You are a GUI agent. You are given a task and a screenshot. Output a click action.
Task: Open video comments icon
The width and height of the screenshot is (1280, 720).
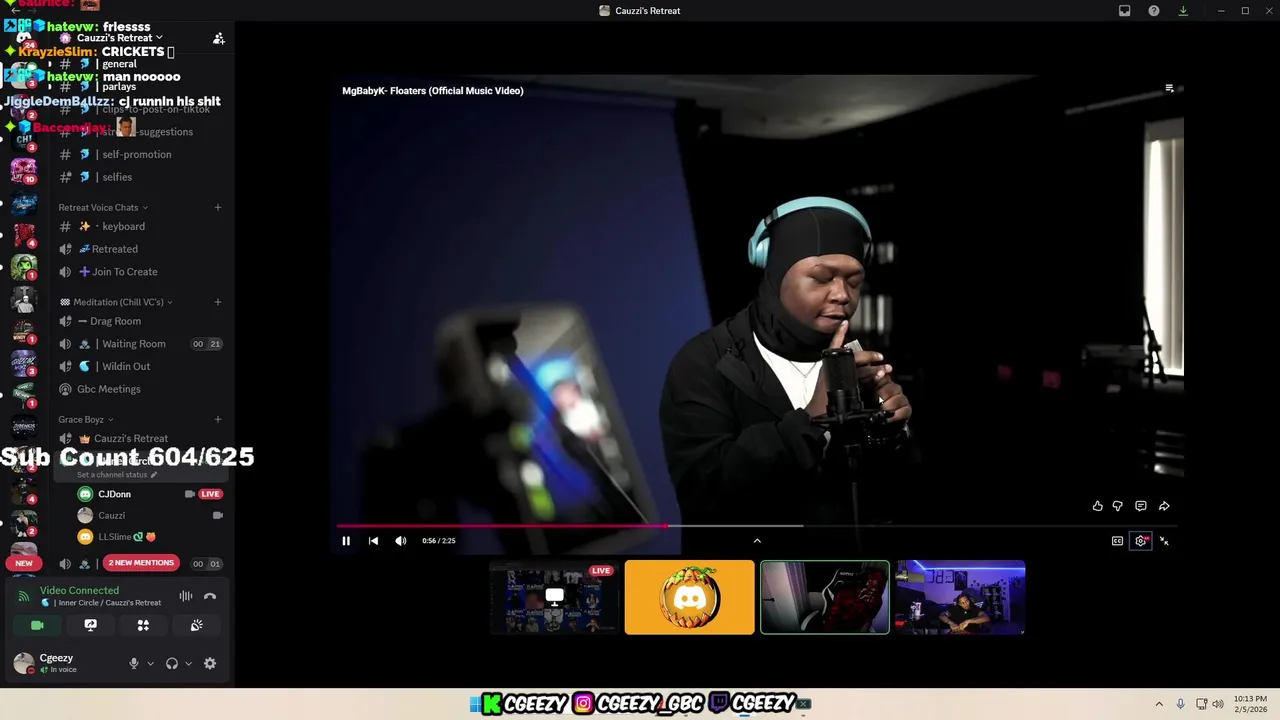pyautogui.click(x=1141, y=506)
